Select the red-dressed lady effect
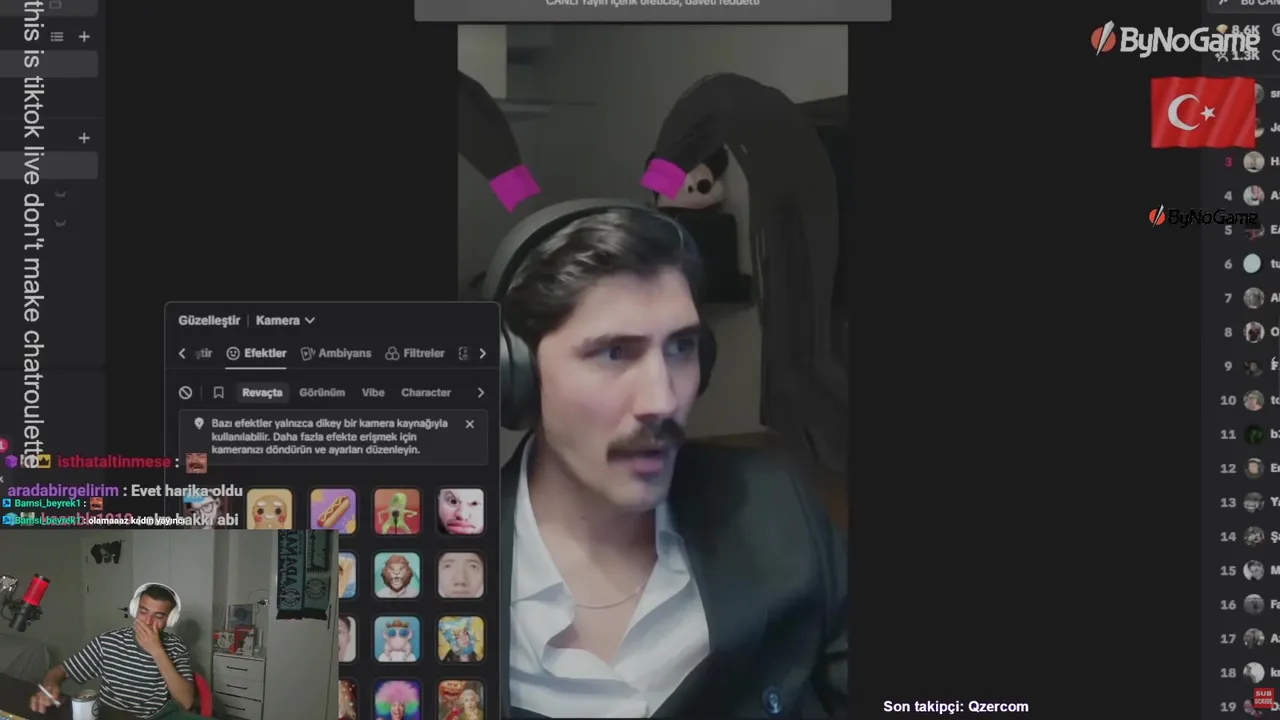 coord(461,700)
